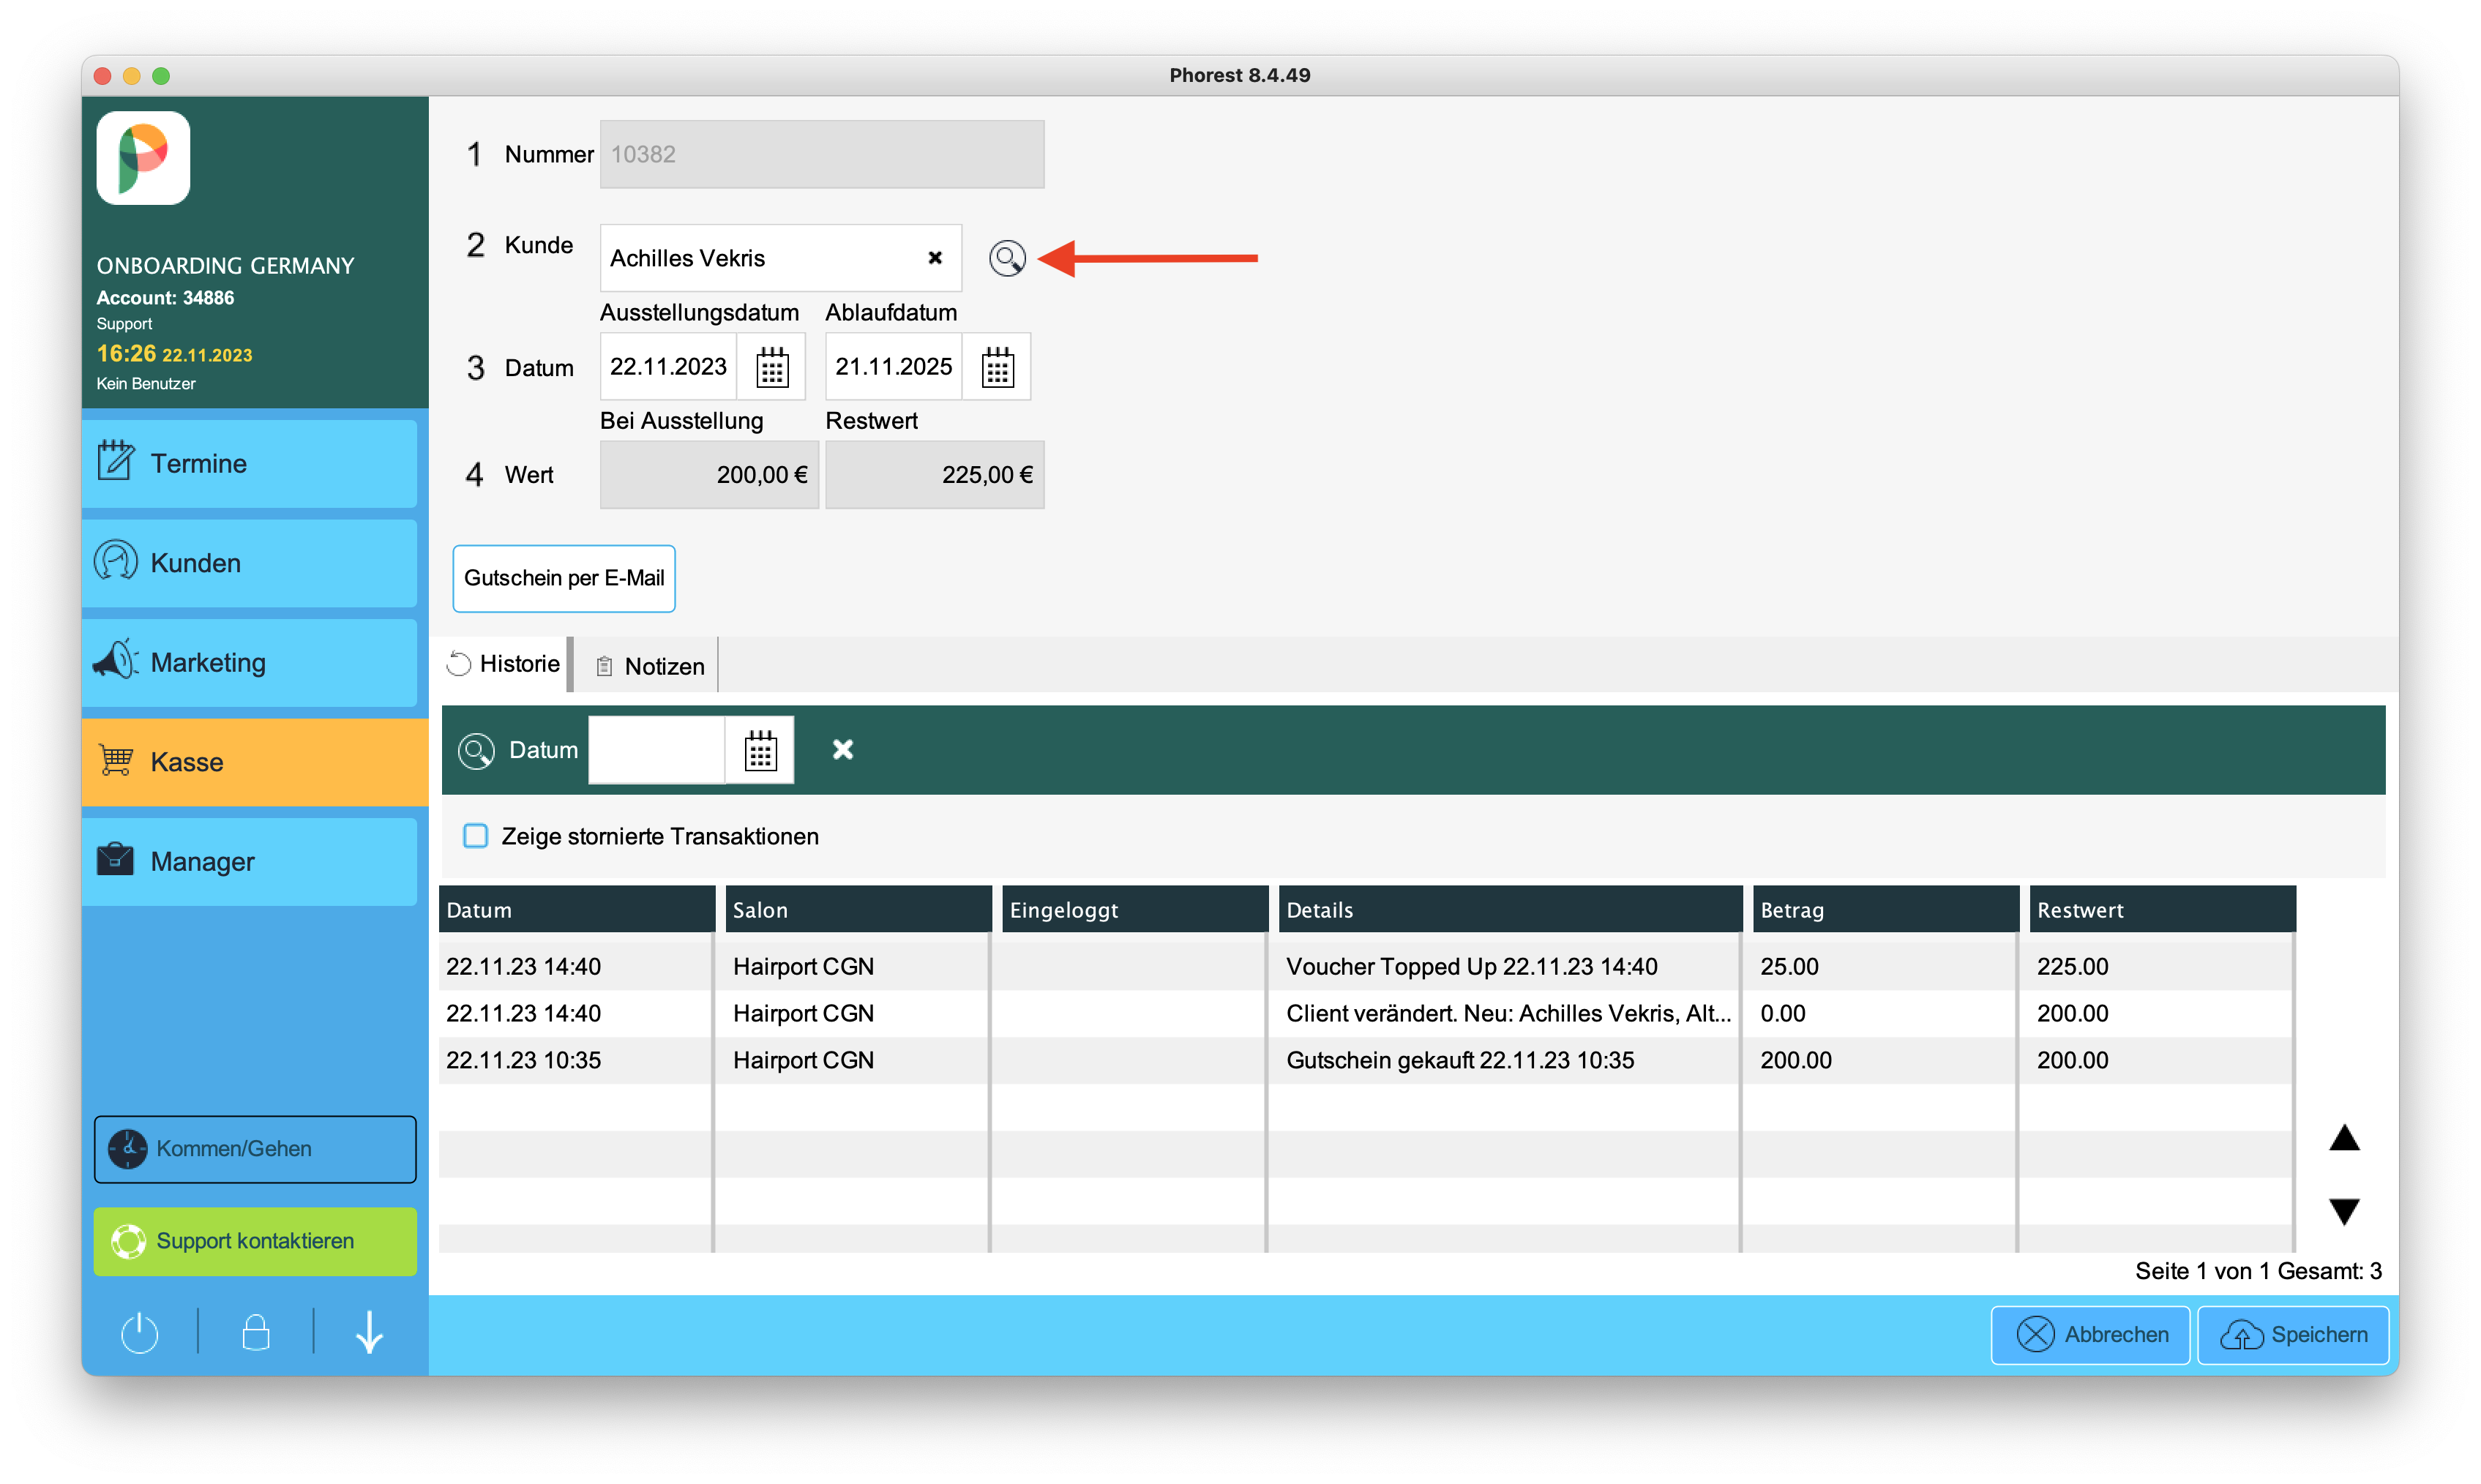Clear the Achilles Vekris client field
This screenshot has height=1484, width=2481.
934,258
